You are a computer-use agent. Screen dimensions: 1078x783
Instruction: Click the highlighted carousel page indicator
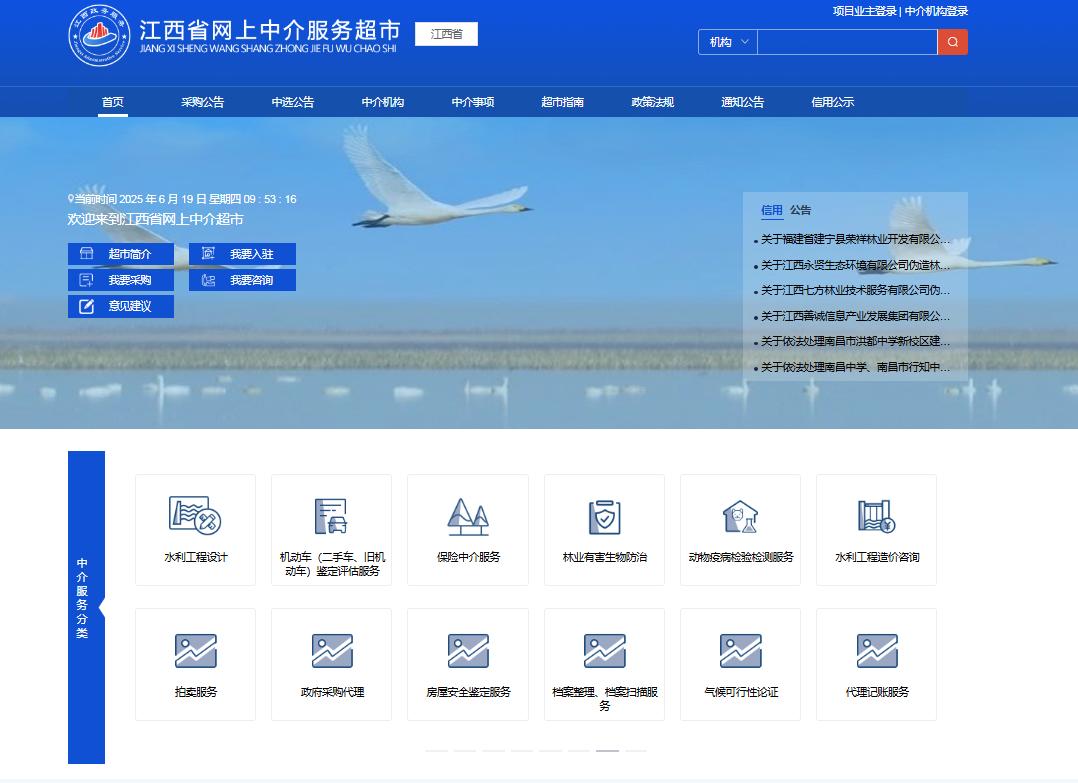point(607,750)
